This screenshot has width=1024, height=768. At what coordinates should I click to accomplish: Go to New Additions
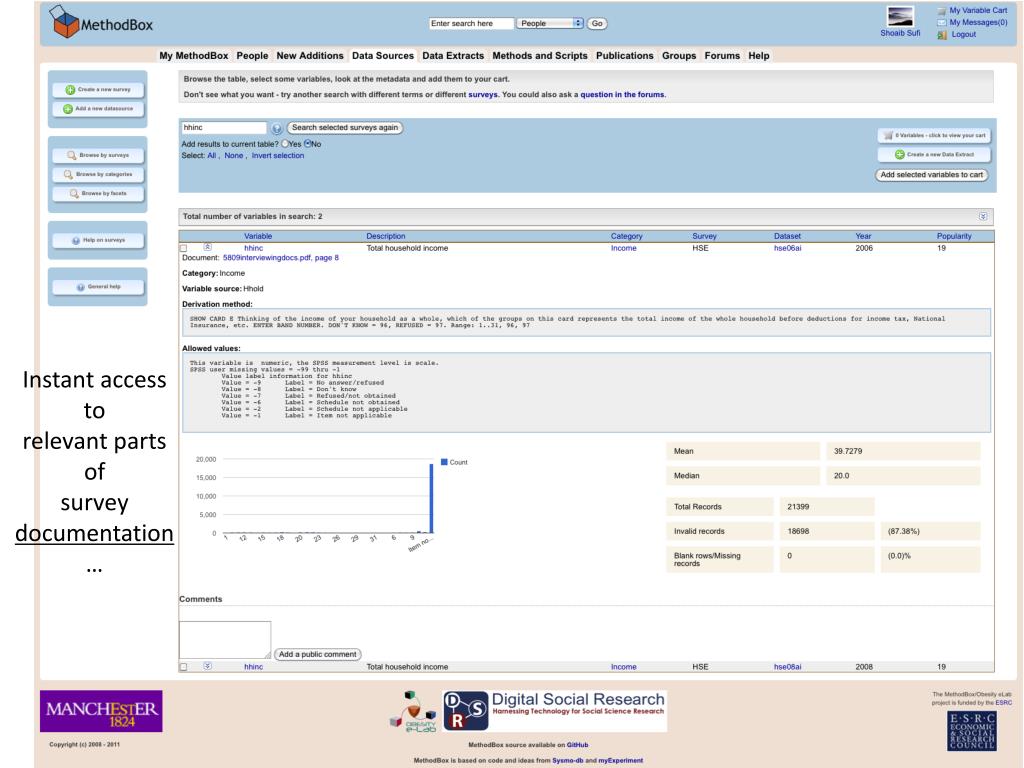[310, 56]
